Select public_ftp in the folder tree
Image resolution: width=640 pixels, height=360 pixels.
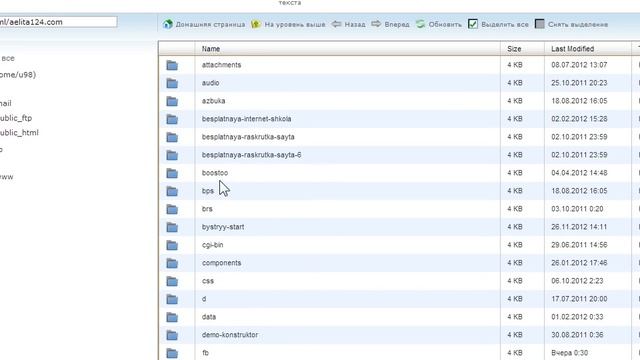pyautogui.click(x=16, y=118)
